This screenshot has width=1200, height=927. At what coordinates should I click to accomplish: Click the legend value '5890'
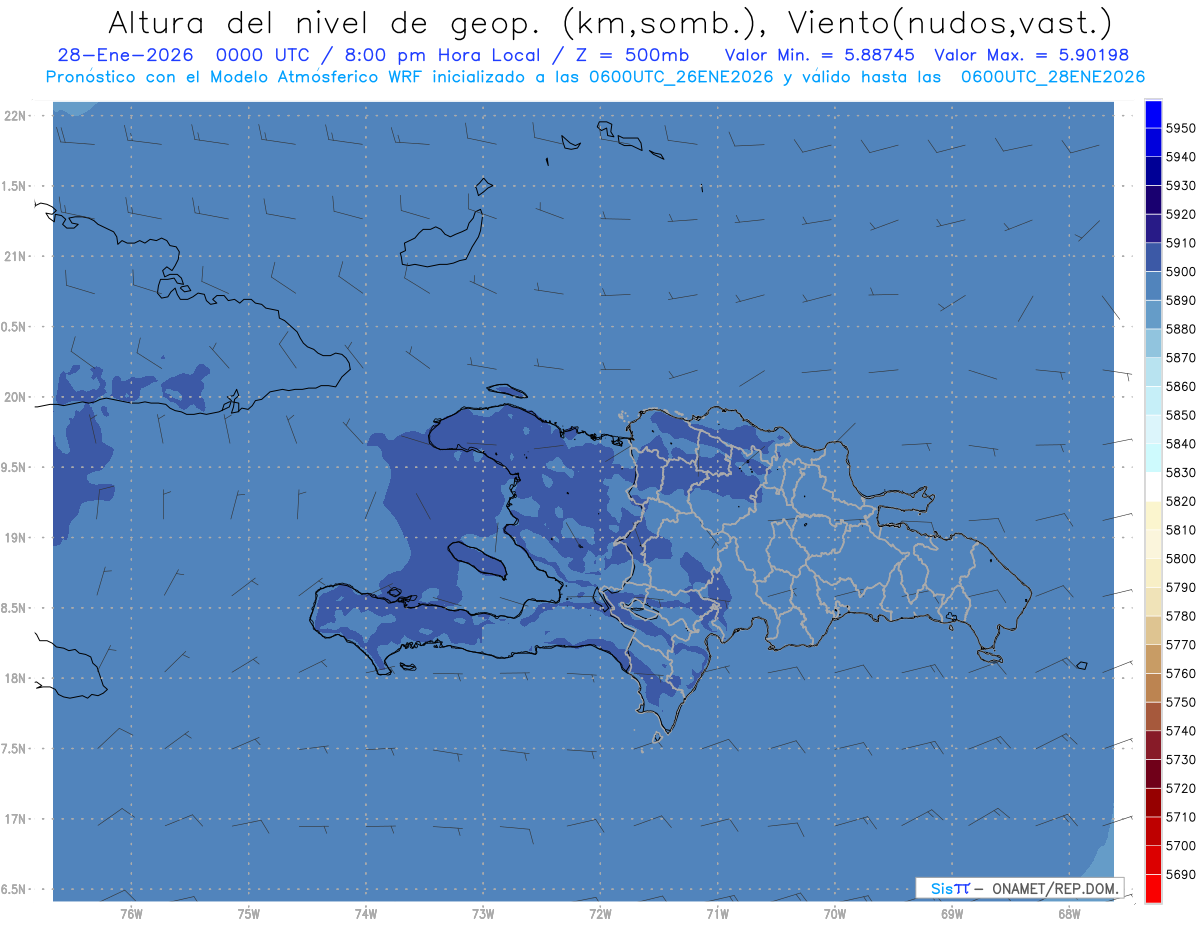click(1180, 300)
